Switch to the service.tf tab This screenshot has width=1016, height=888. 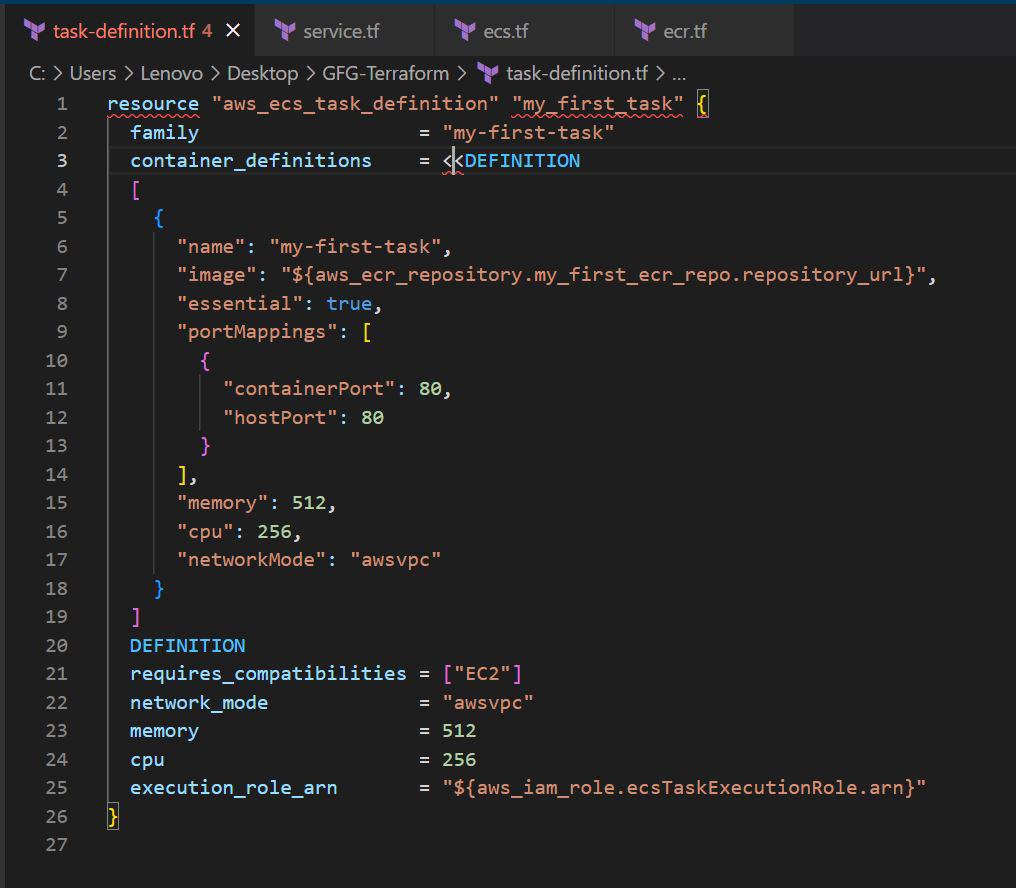[341, 31]
